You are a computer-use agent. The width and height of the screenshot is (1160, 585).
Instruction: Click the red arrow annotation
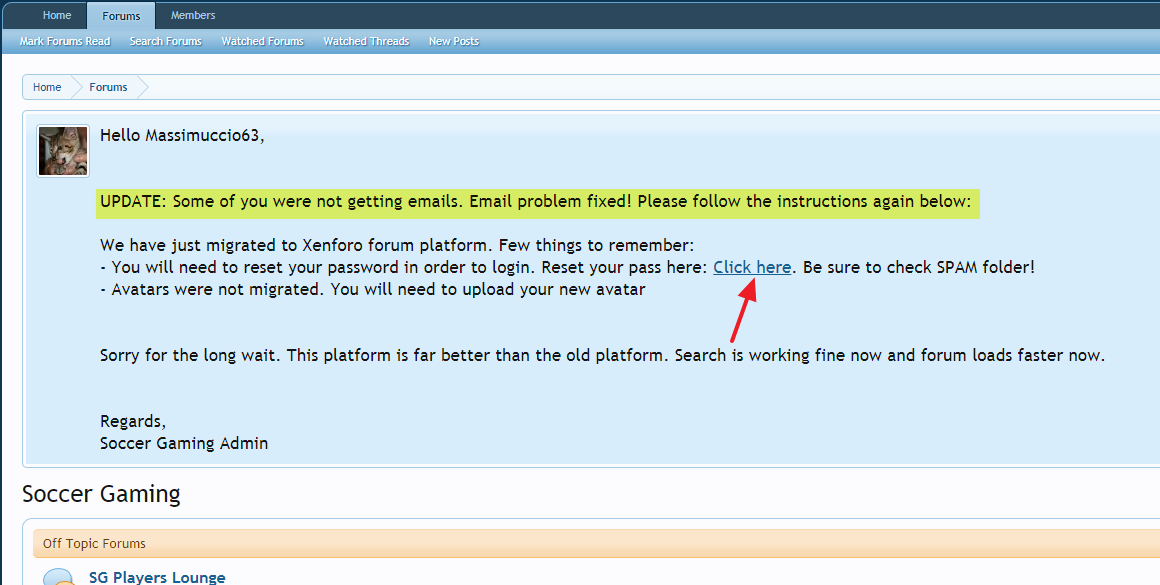pyautogui.click(x=744, y=311)
